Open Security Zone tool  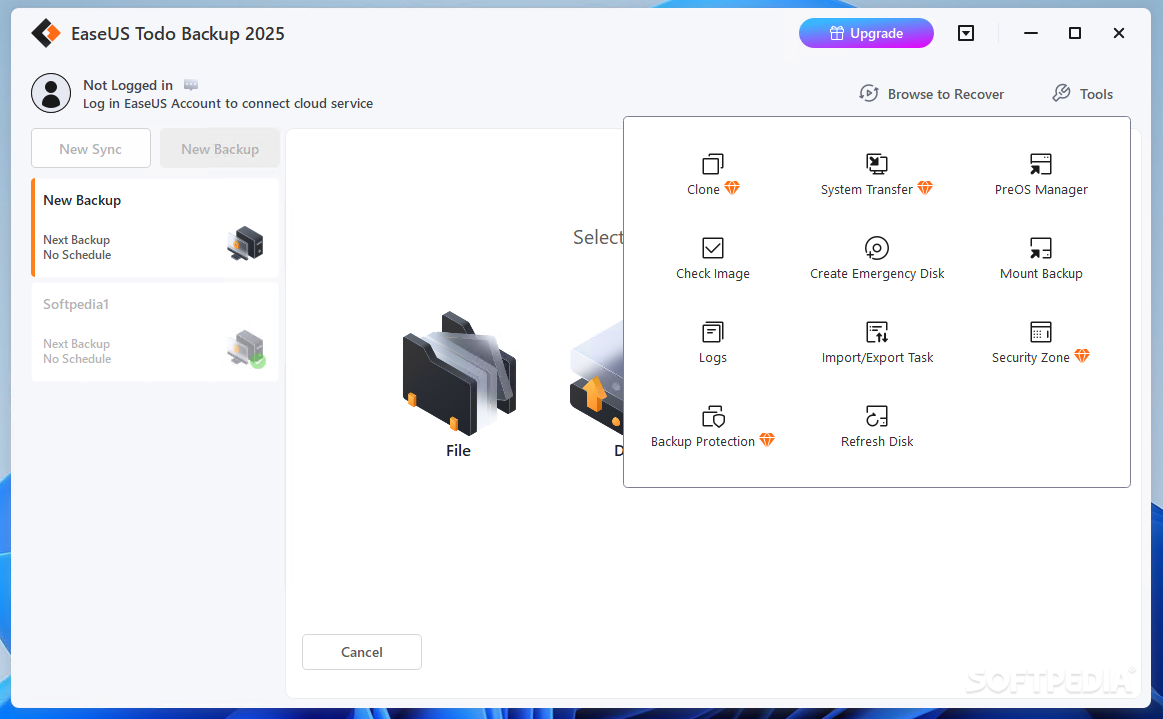1040,342
